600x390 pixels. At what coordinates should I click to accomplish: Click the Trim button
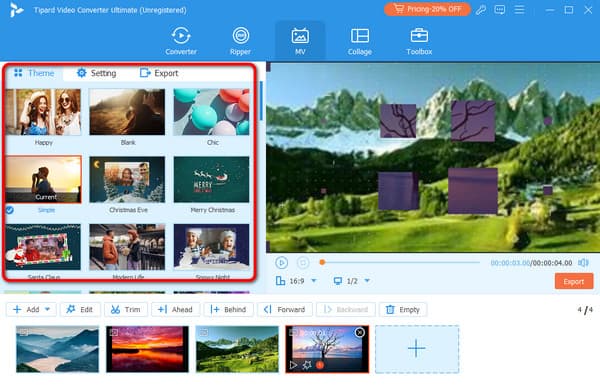tap(126, 309)
